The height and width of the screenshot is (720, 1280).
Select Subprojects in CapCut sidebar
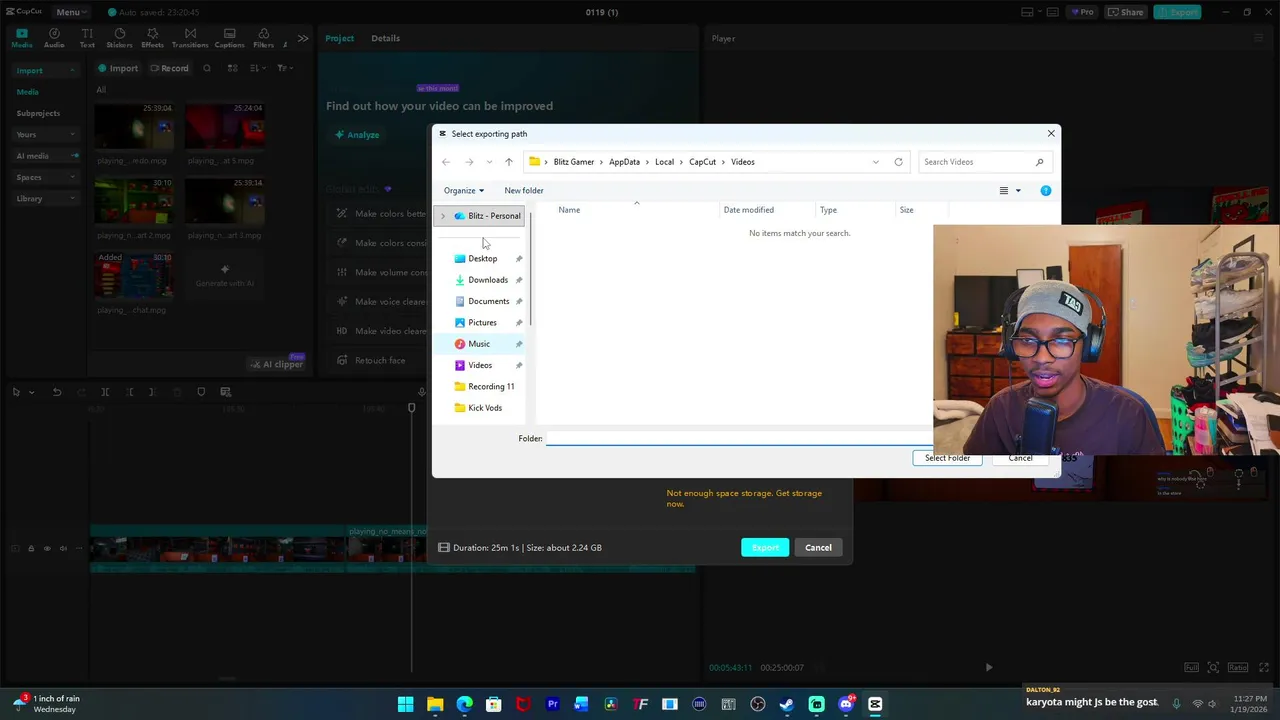click(38, 113)
